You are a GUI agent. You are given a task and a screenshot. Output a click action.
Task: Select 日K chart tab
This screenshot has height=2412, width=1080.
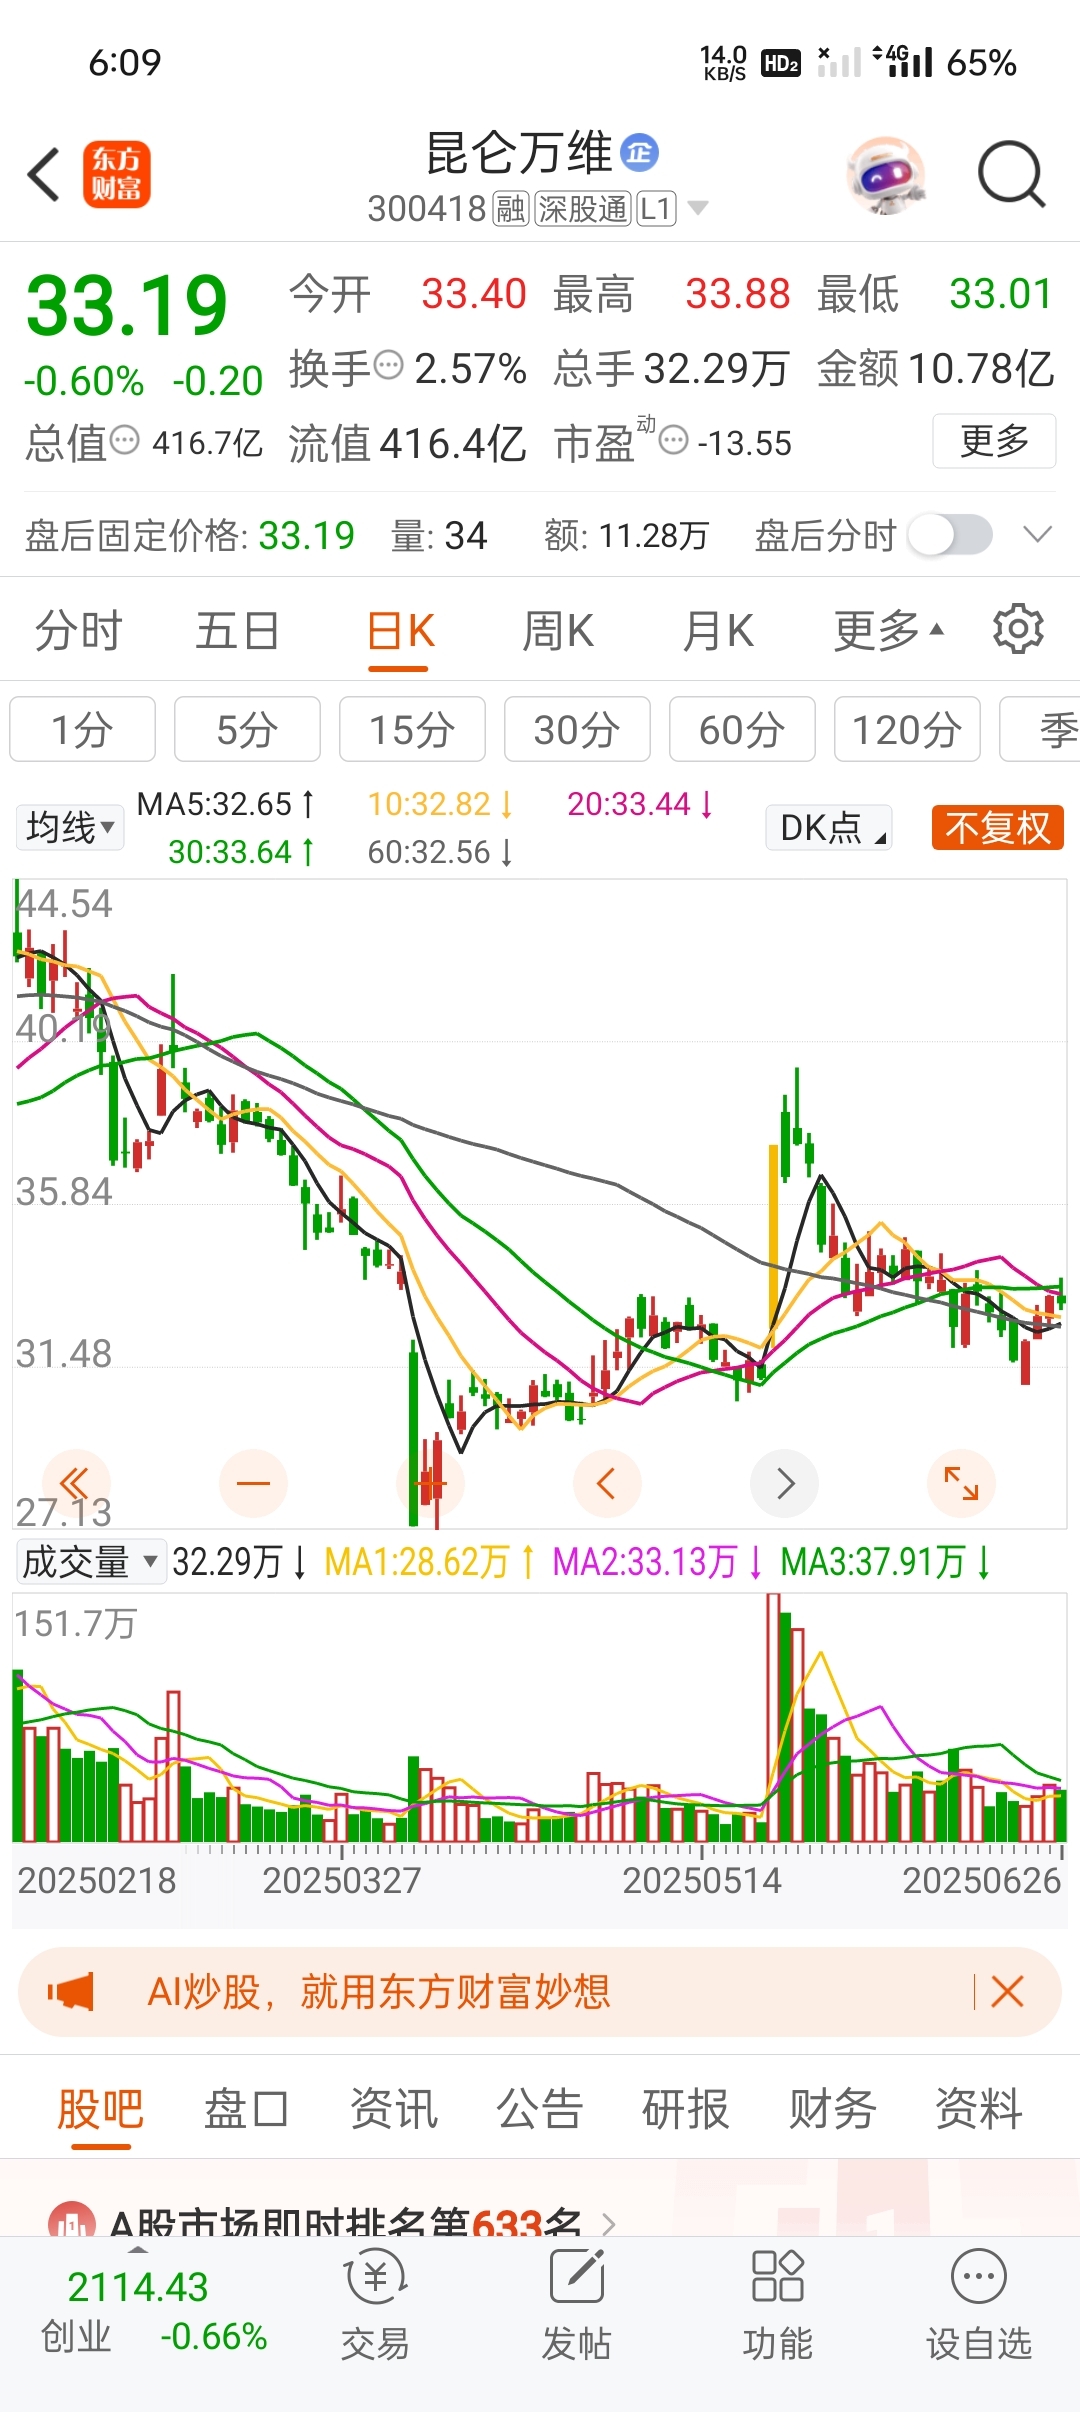pyautogui.click(x=400, y=630)
